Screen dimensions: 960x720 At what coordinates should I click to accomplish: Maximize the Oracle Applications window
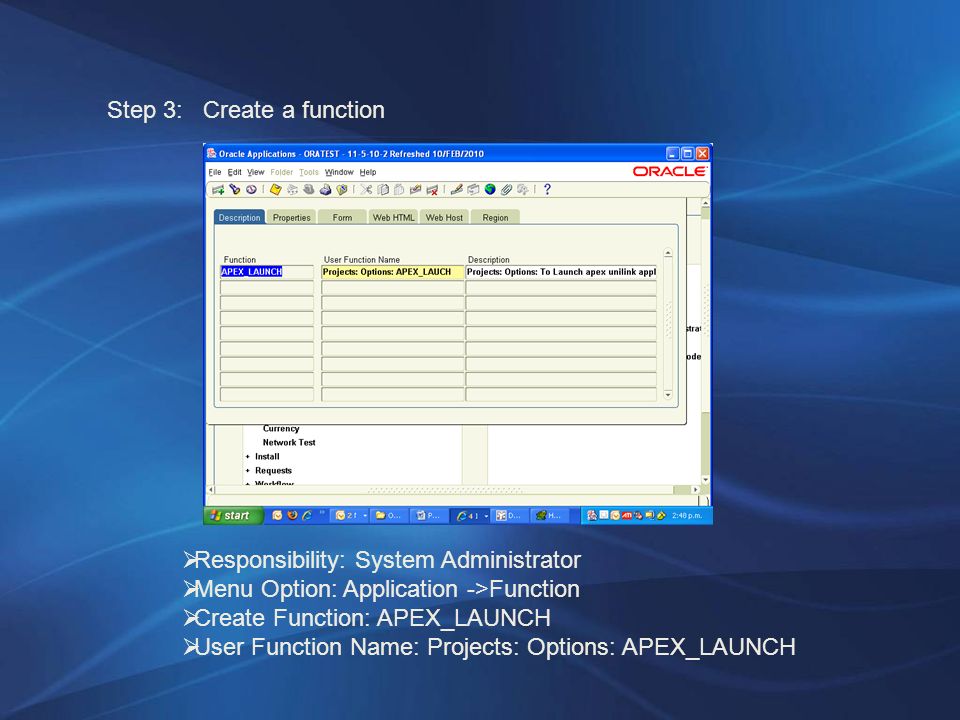click(688, 154)
